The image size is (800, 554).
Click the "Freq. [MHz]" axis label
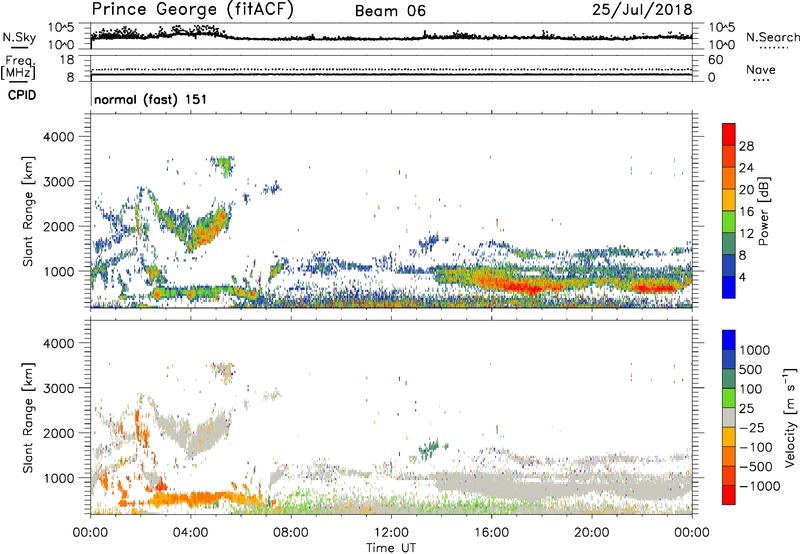point(19,67)
